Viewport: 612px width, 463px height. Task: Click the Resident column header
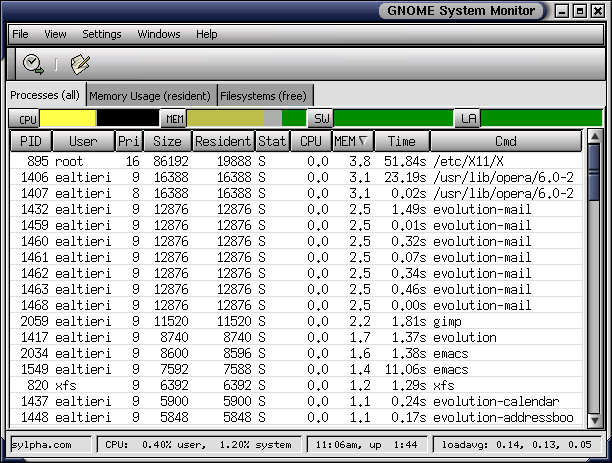[x=223, y=142]
